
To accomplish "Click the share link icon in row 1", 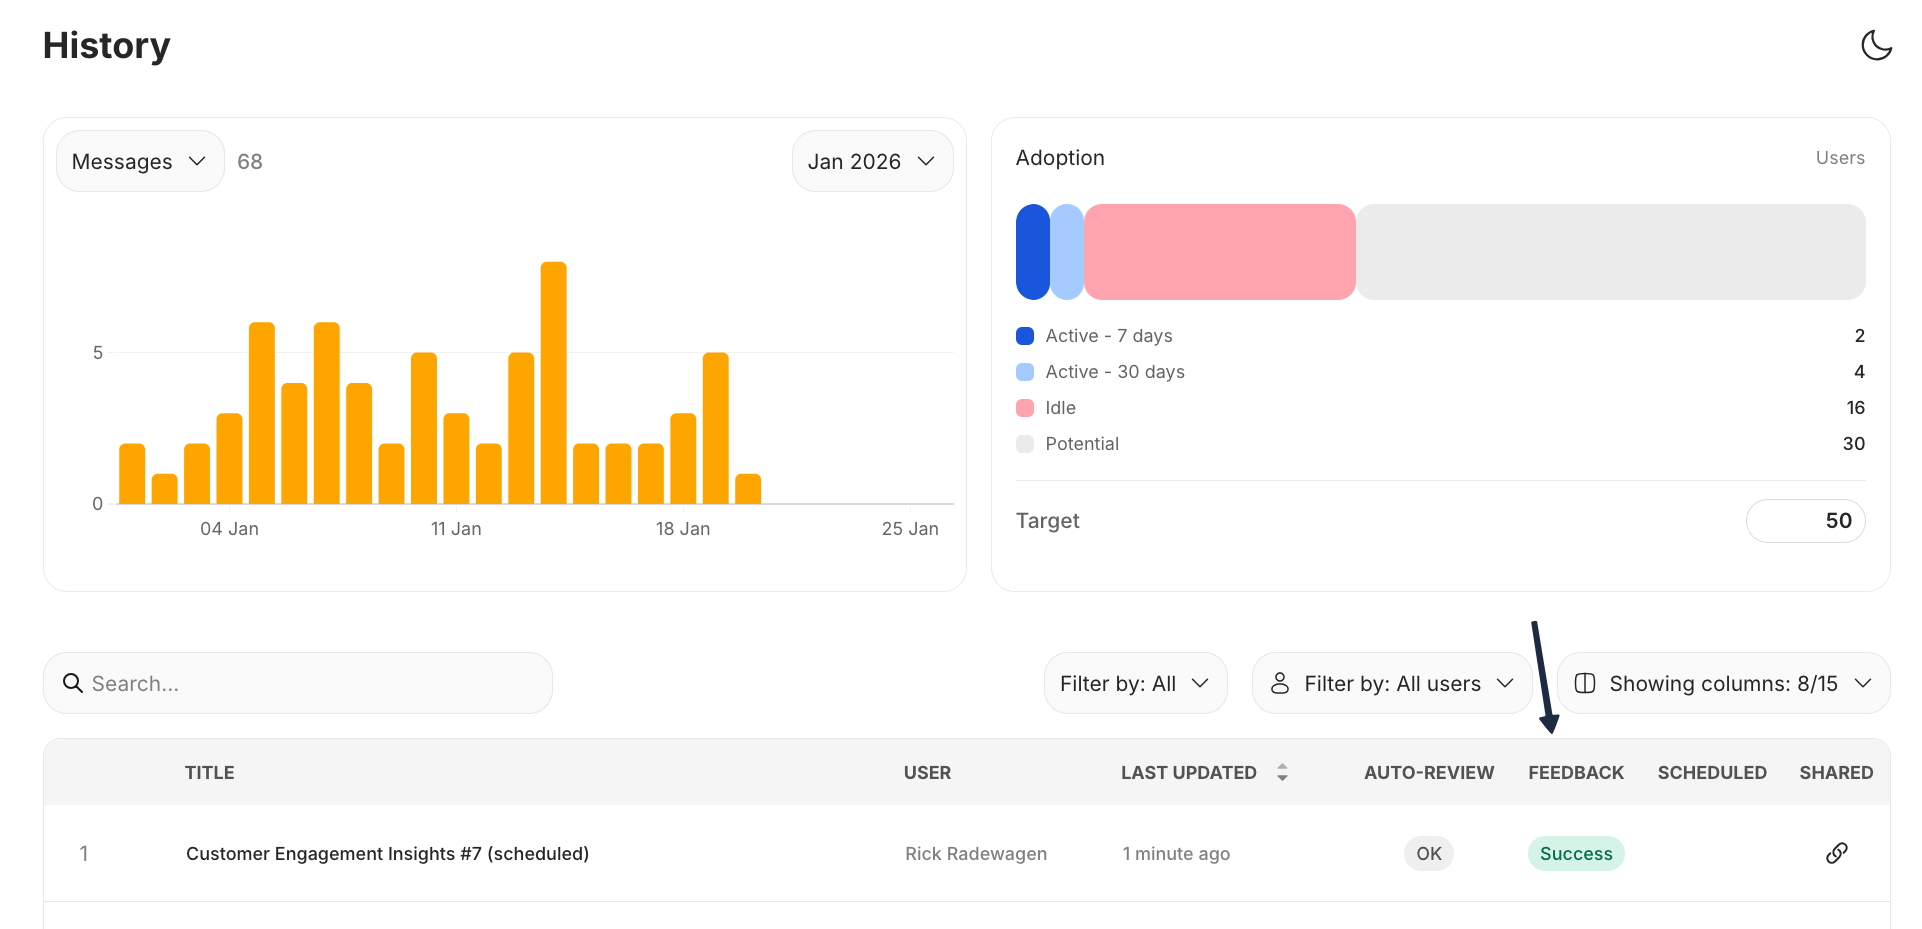I will click(x=1836, y=853).
